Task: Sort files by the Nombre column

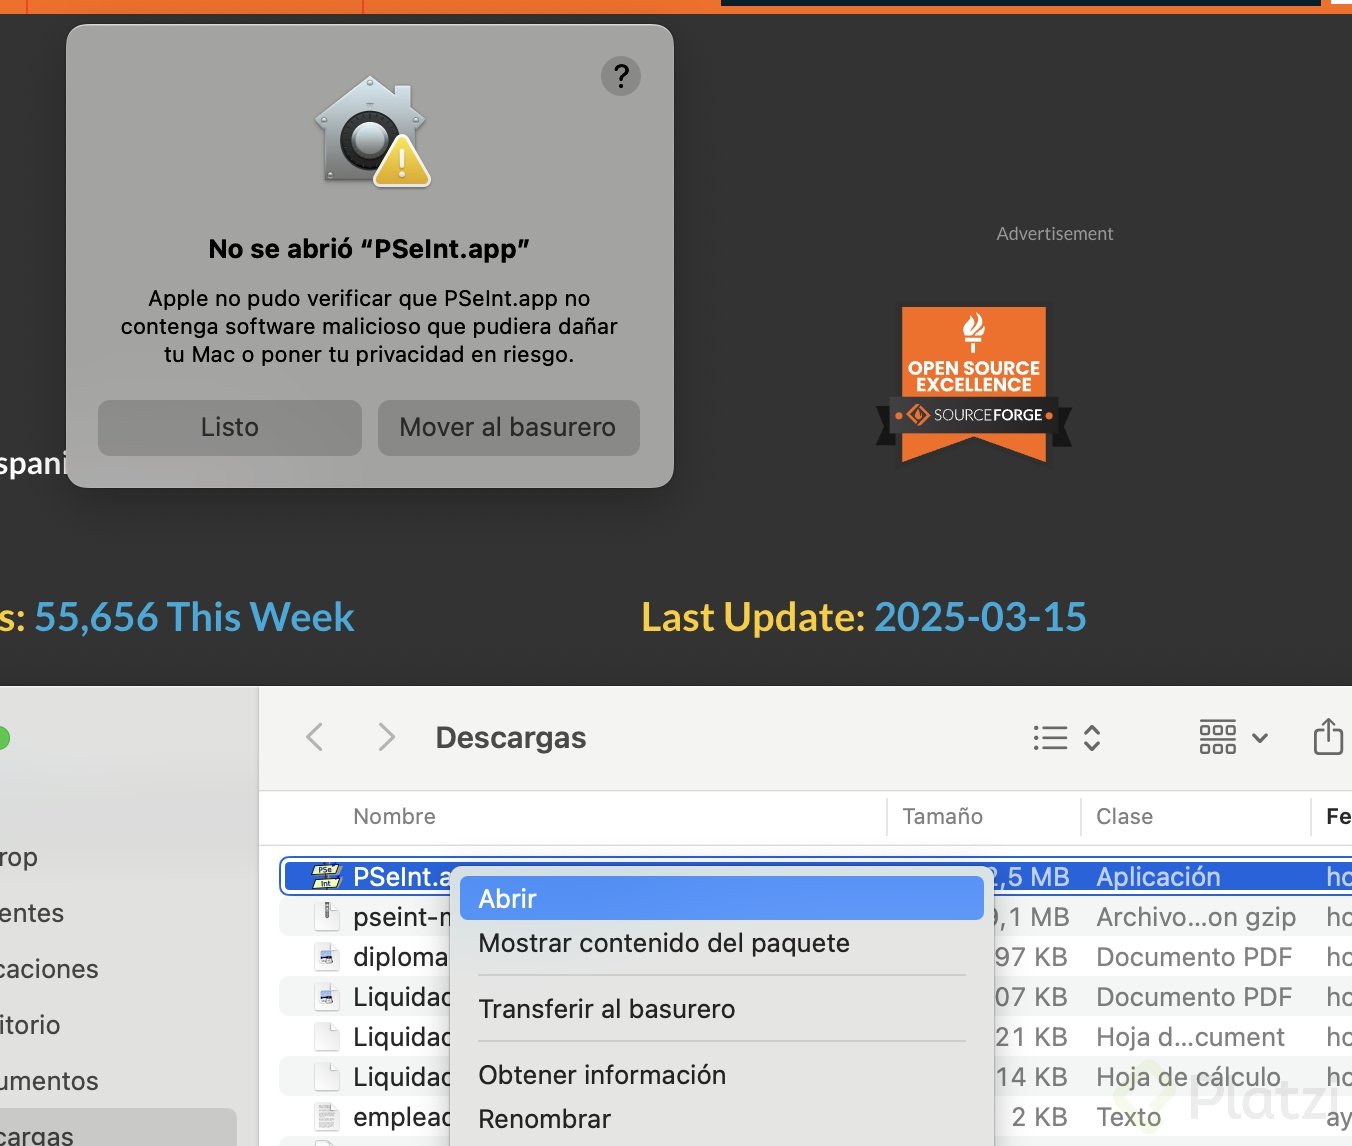Action: pos(394,817)
